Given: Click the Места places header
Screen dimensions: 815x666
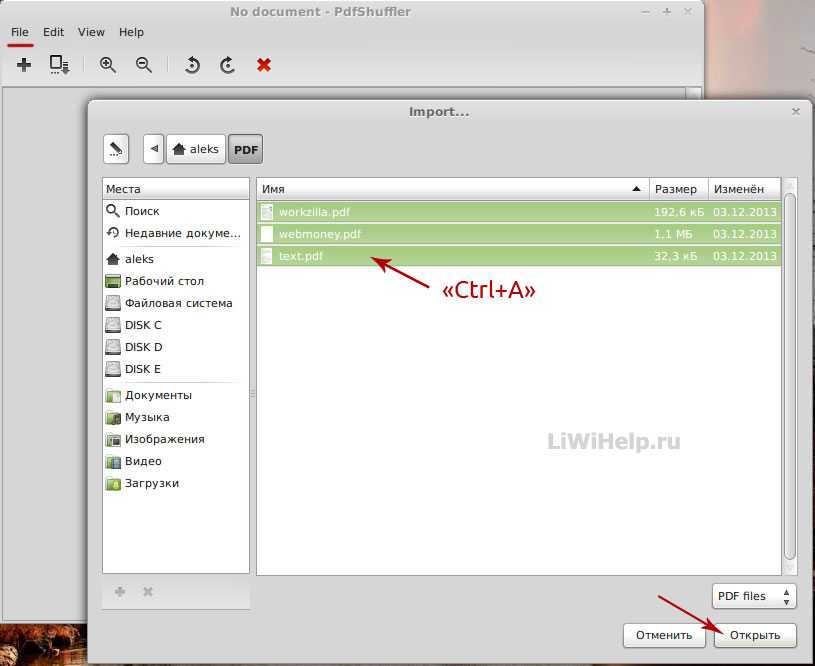Looking at the screenshot, I should [176, 189].
